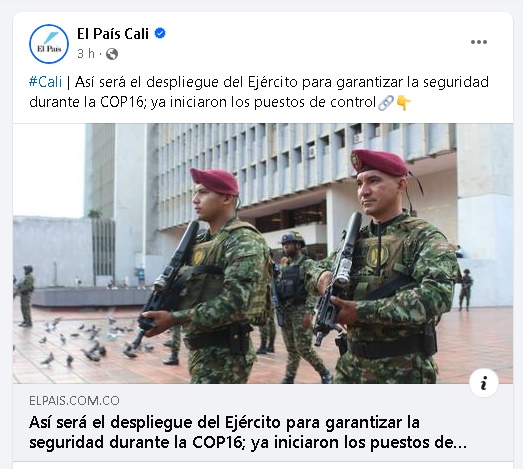
Task: Open the three-dot post options menu
Action: (479, 42)
